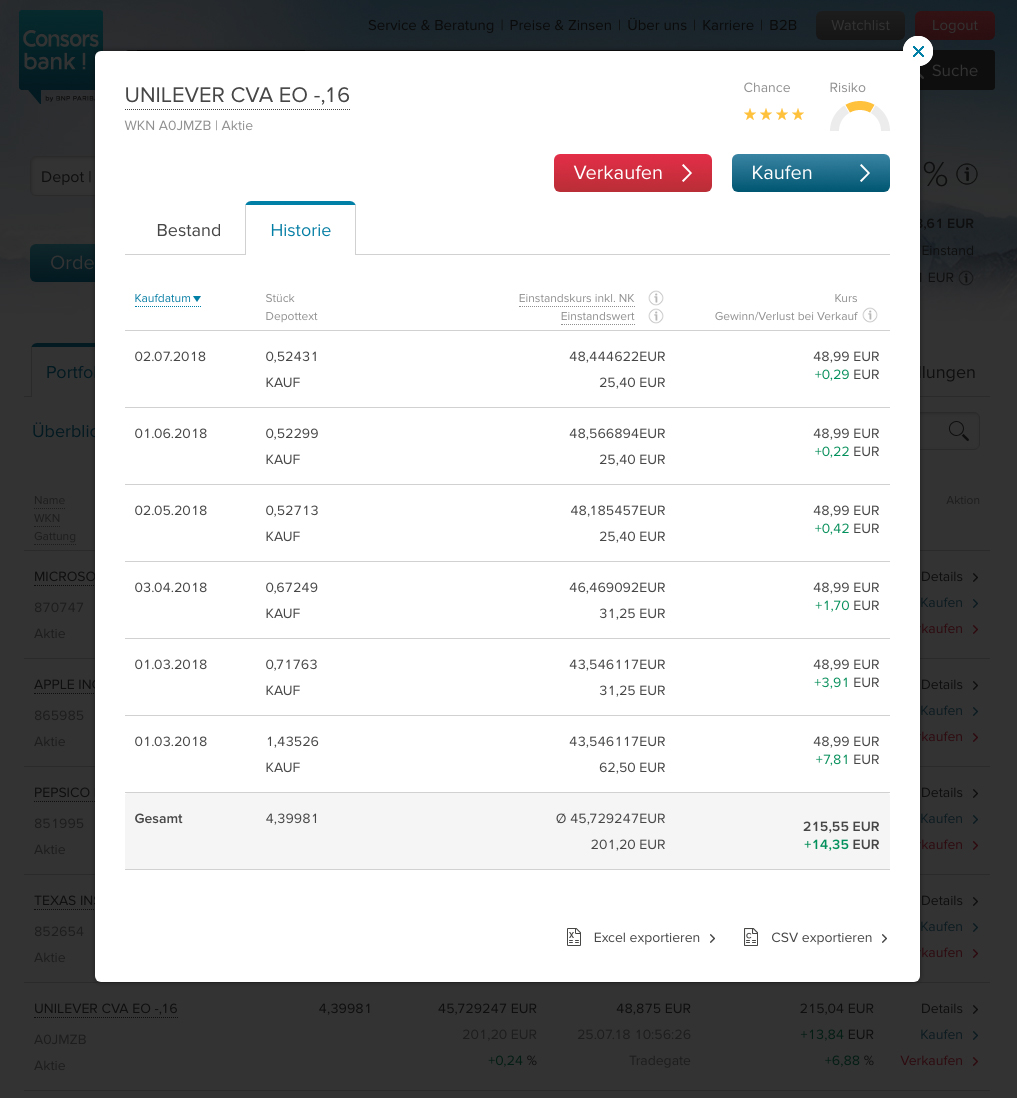This screenshot has height=1098, width=1017.
Task: Export history via CSV exportieren
Action: (x=816, y=938)
